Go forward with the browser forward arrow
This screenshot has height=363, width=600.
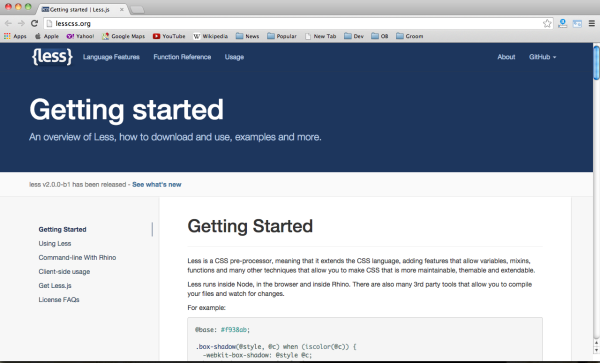pos(21,23)
